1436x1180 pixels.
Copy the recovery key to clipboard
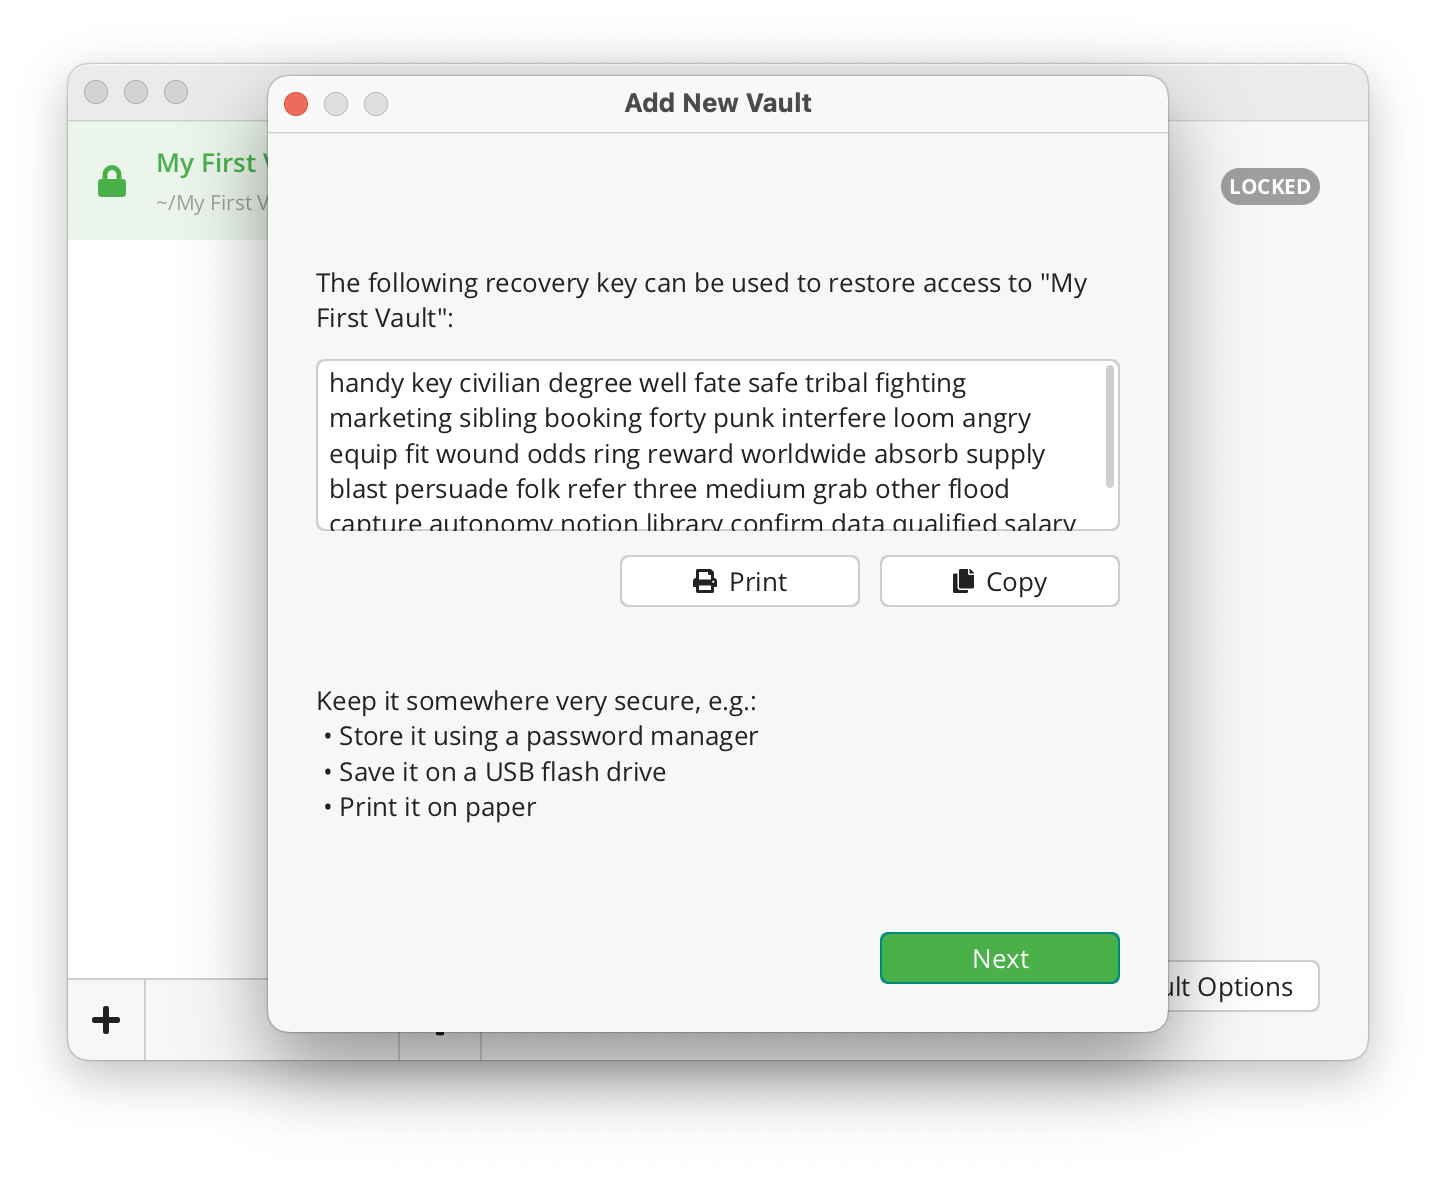(x=999, y=581)
